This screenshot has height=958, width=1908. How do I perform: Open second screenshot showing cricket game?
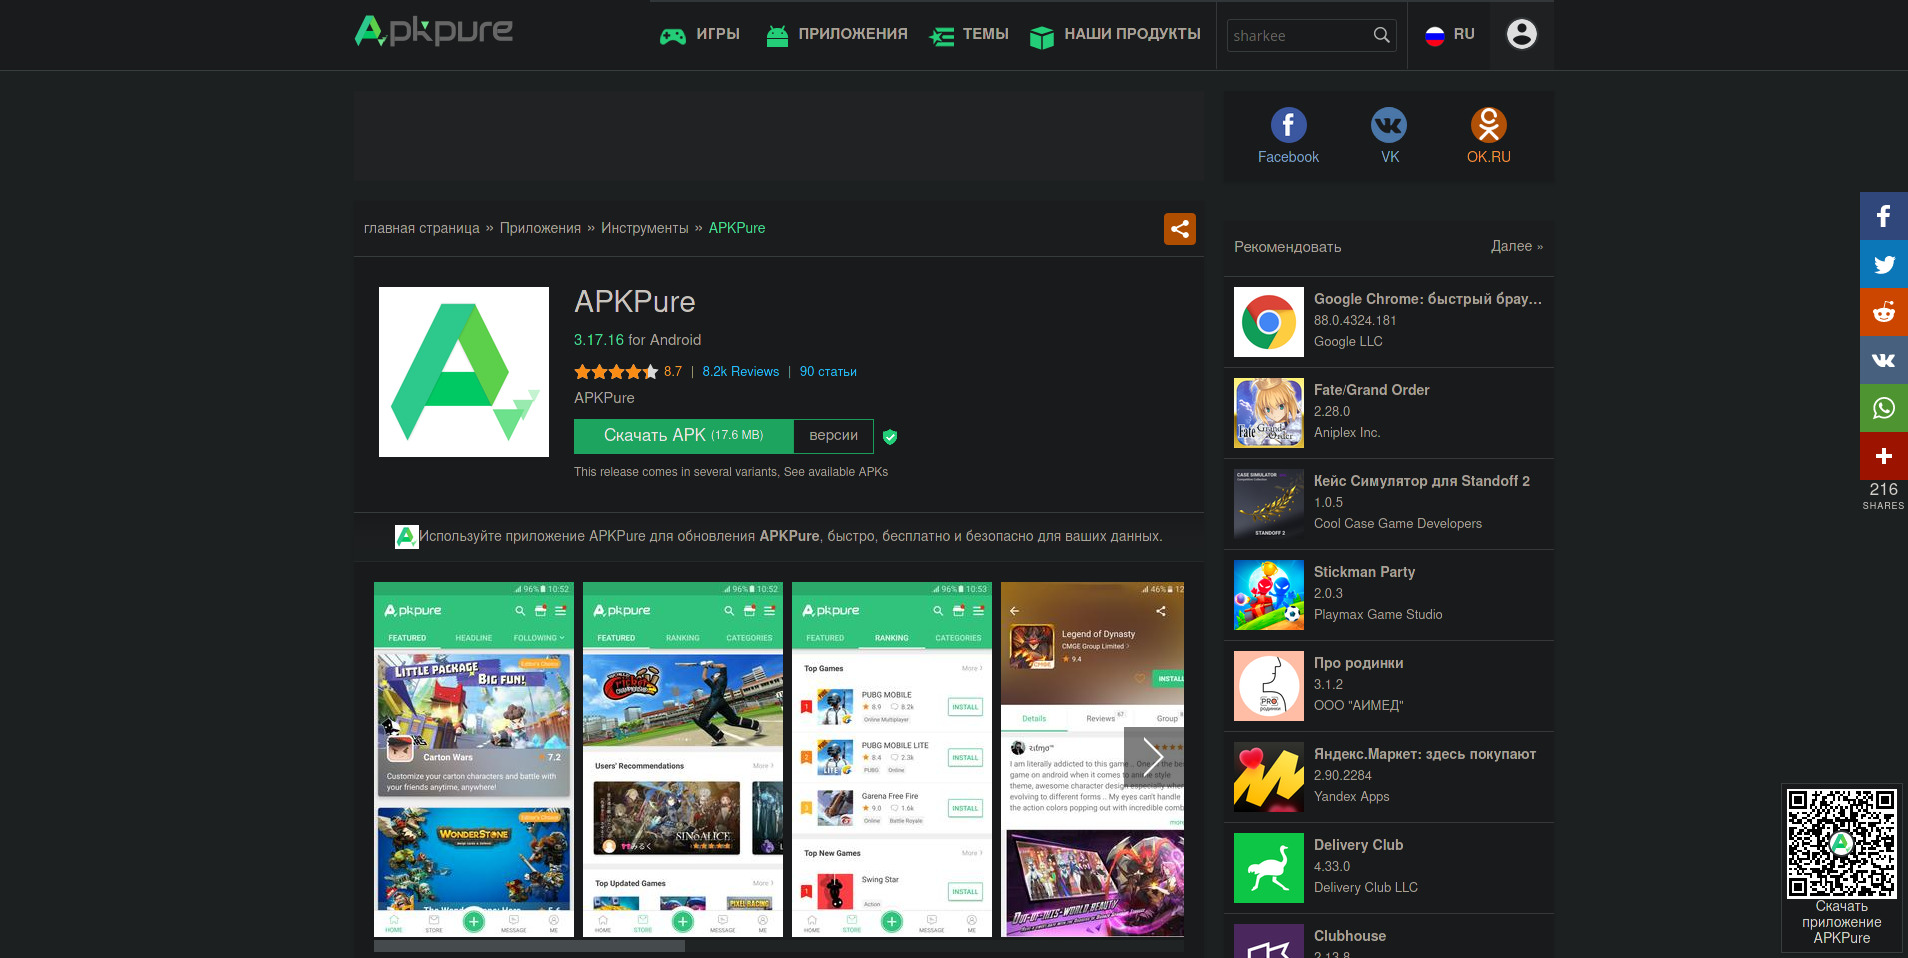[x=683, y=760]
